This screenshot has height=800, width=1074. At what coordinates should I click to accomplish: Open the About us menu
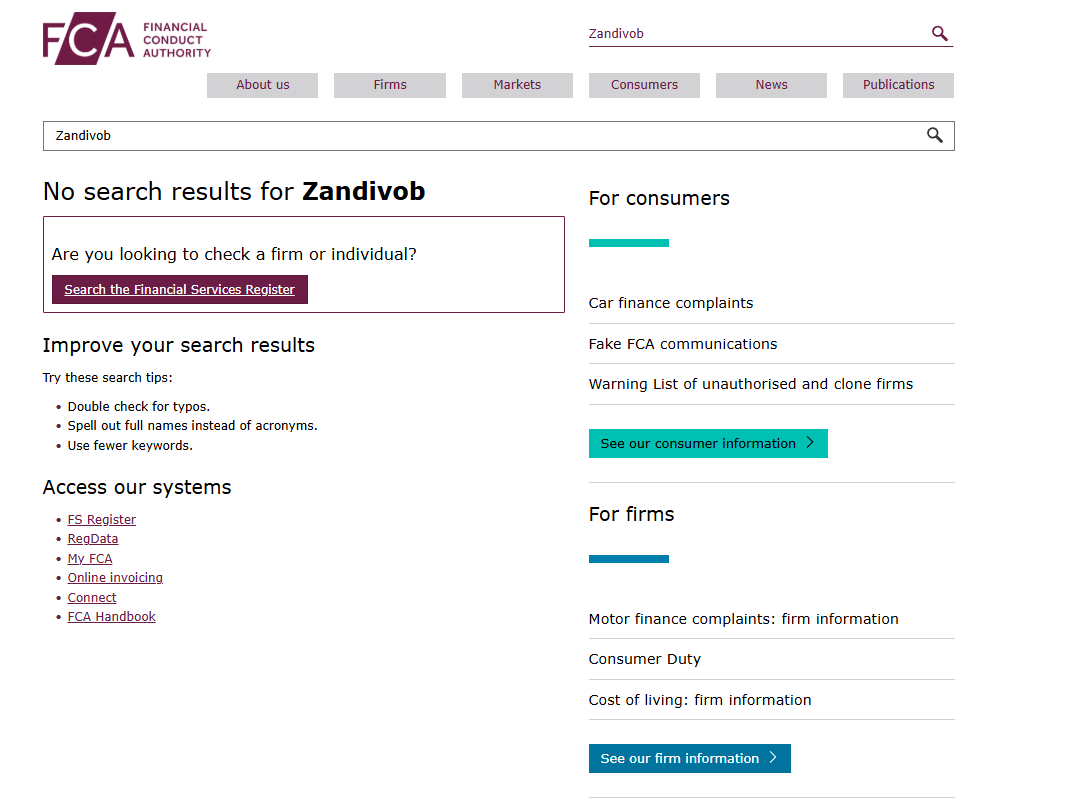262,85
